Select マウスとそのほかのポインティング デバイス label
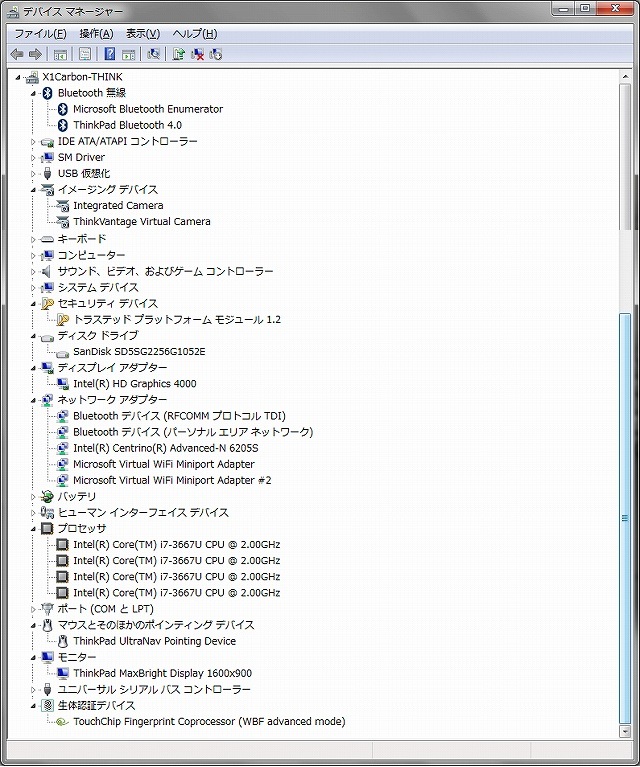The height and width of the screenshot is (767, 640). click(x=156, y=625)
